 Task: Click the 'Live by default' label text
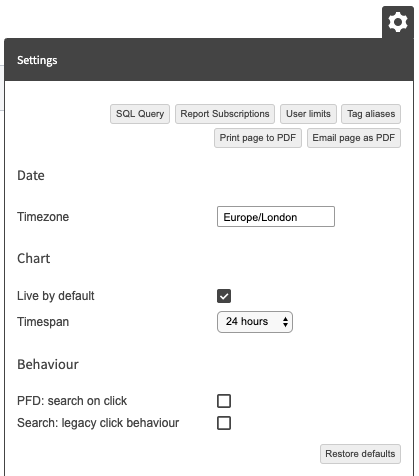56,296
